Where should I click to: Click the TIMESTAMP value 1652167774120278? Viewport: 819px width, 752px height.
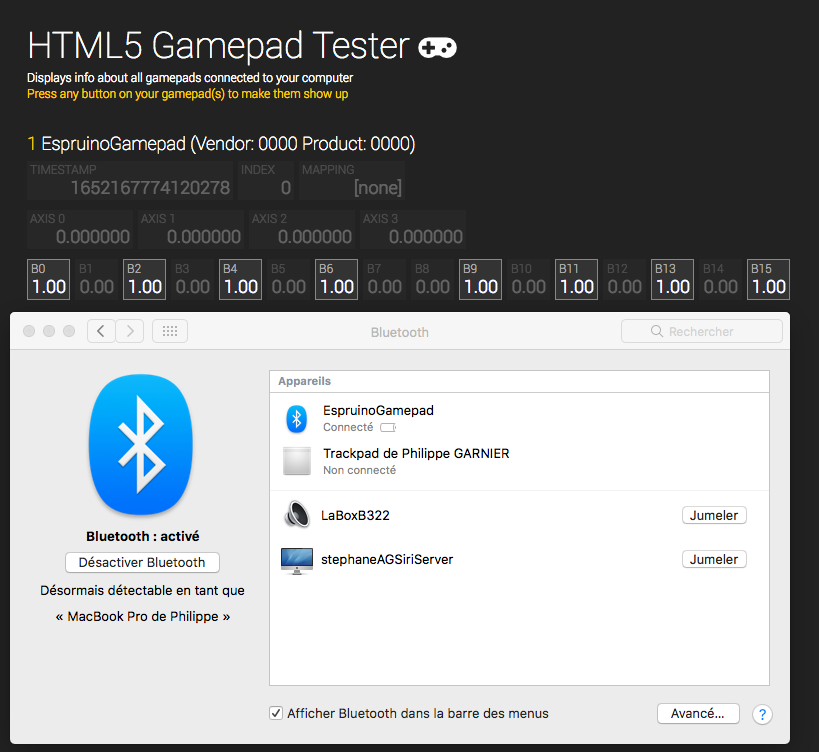pyautogui.click(x=150, y=187)
